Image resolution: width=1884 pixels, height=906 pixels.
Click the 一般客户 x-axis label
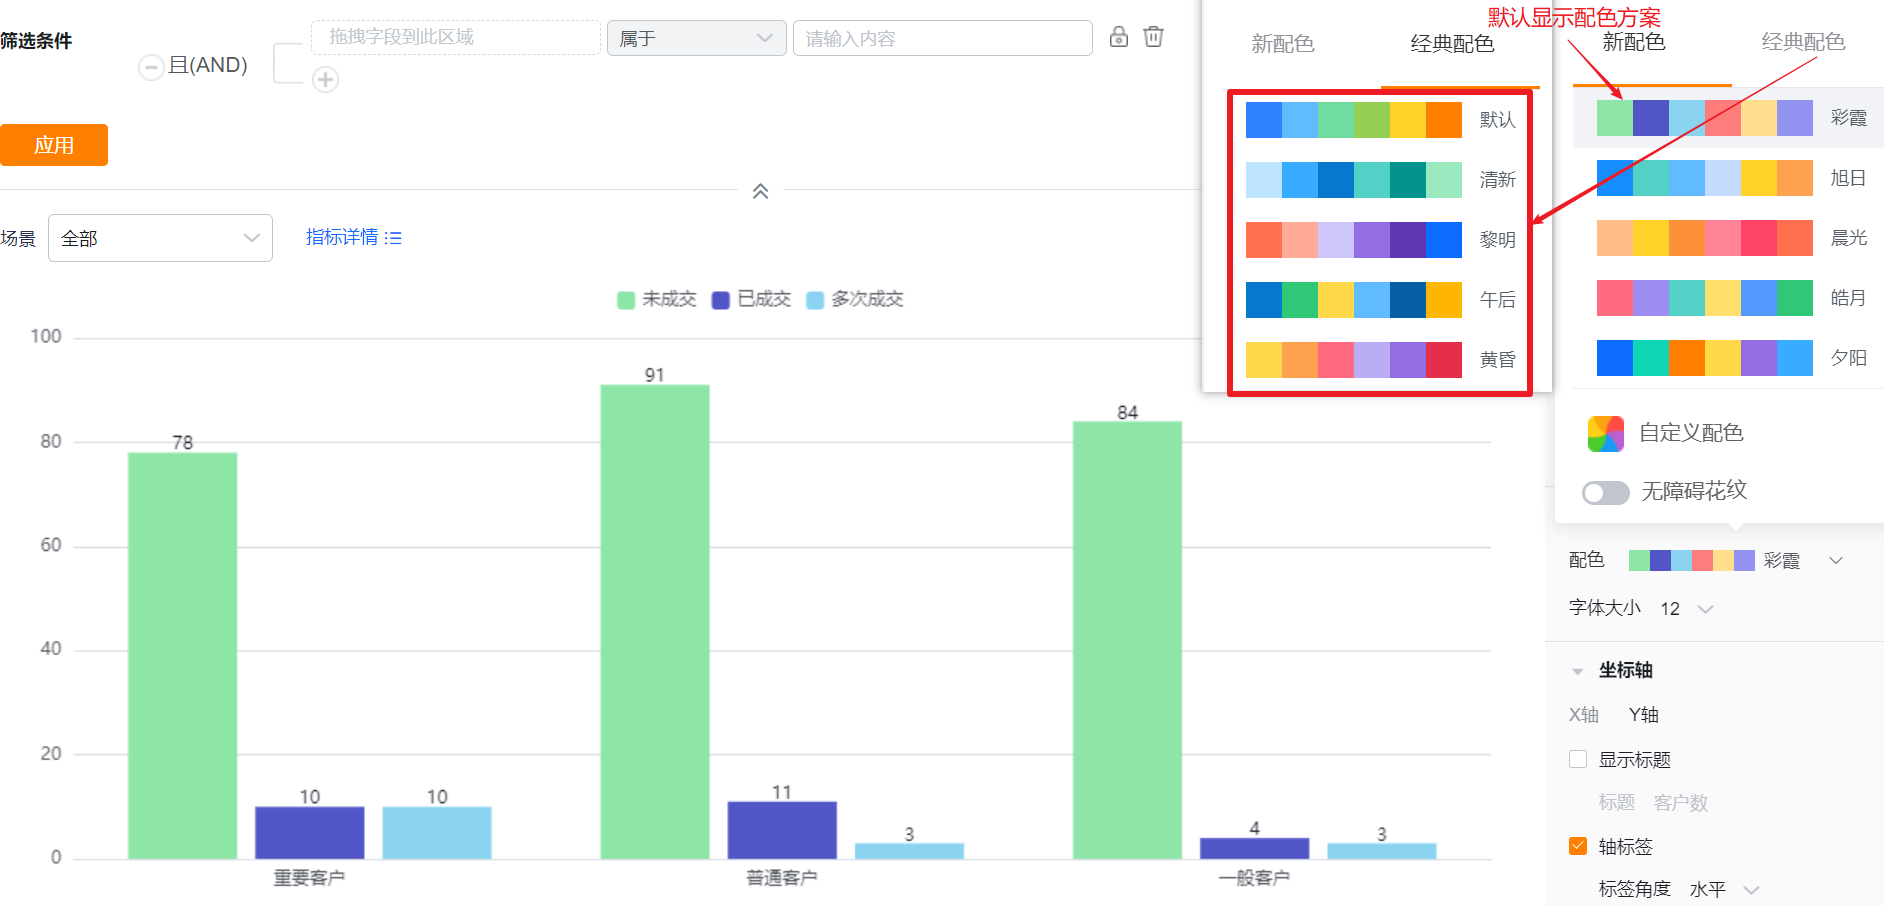coord(1254,878)
